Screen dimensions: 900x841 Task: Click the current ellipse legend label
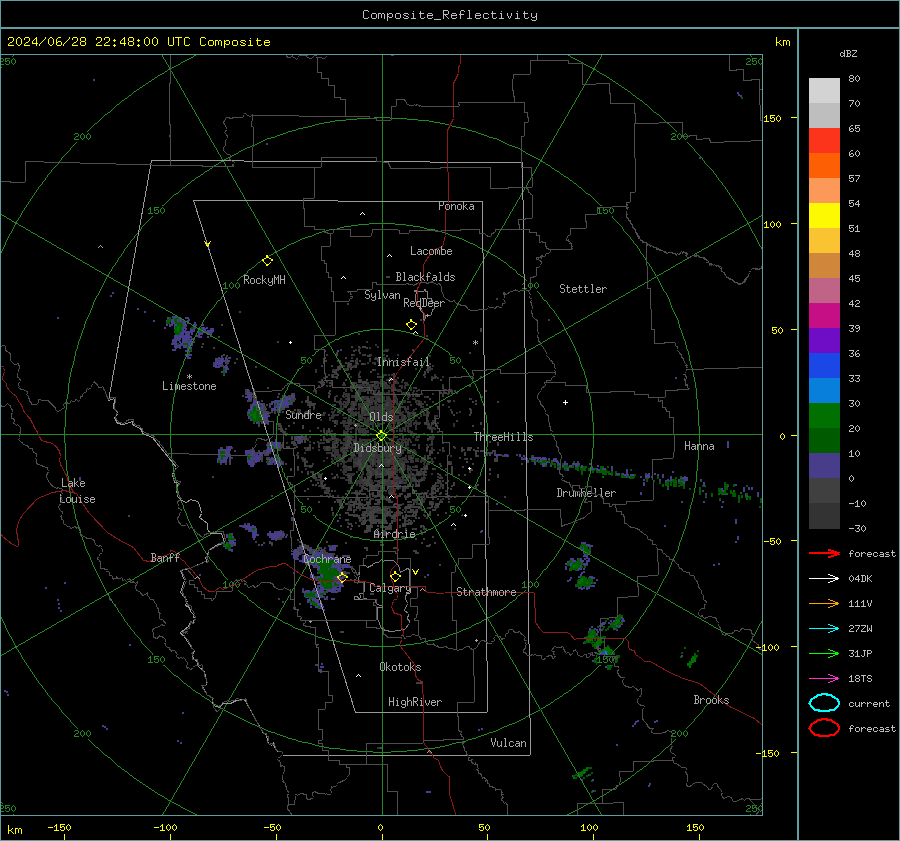coord(869,704)
